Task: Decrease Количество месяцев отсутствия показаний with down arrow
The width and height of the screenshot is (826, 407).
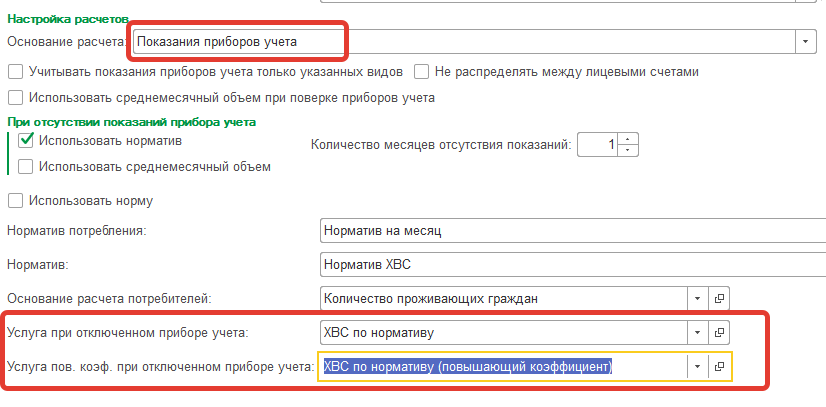Action: 628,150
